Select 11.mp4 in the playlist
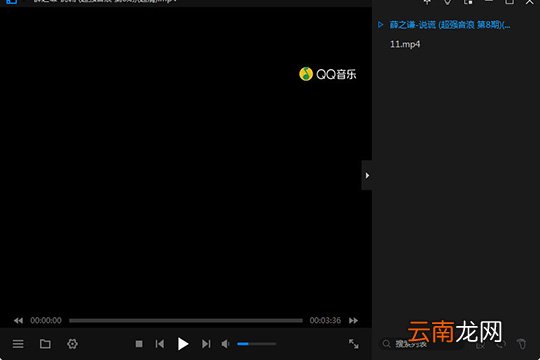 (405, 44)
